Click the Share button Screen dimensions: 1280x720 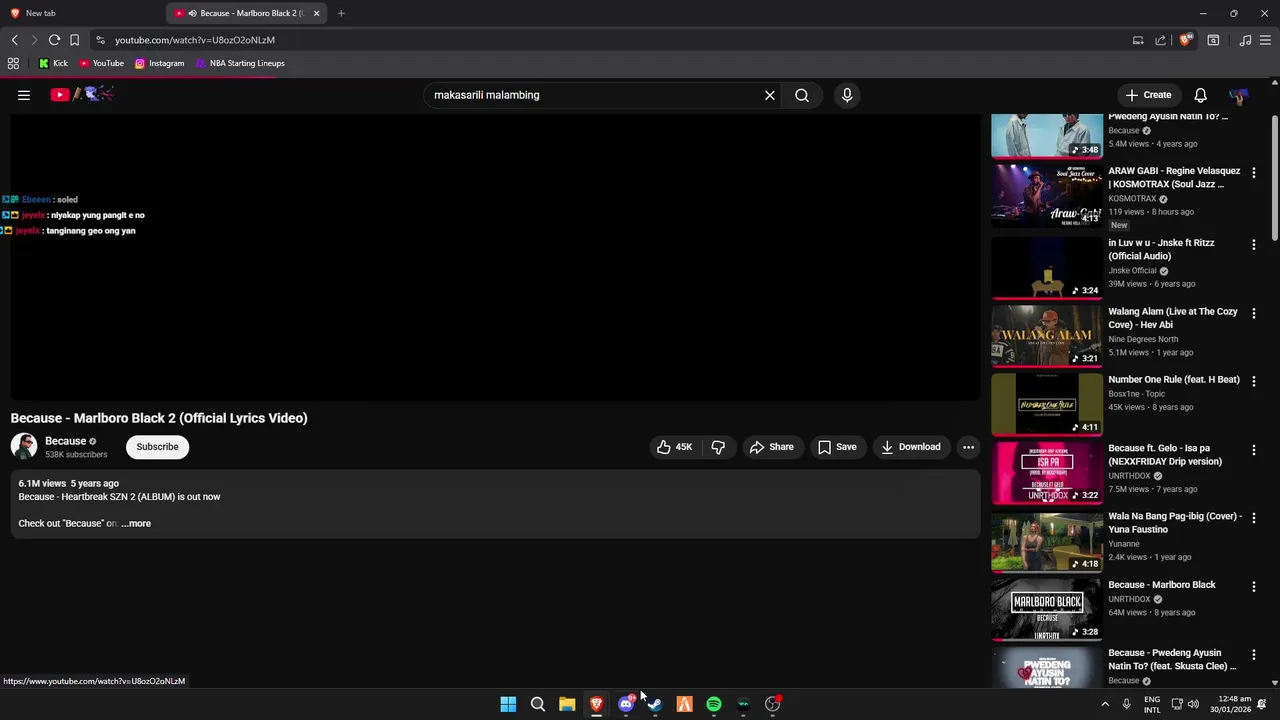tap(771, 447)
